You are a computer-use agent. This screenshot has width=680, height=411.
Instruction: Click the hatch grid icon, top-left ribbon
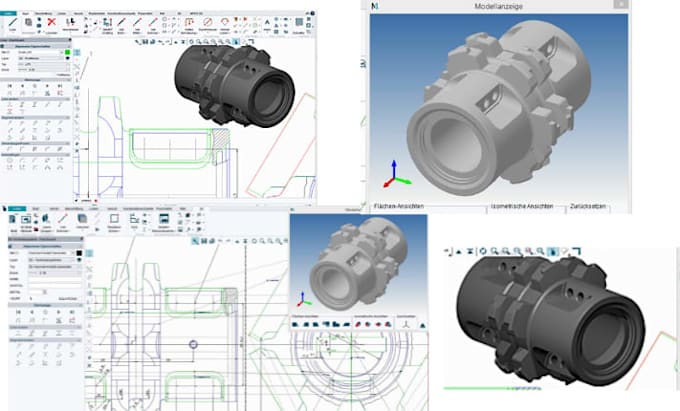click(299, 22)
